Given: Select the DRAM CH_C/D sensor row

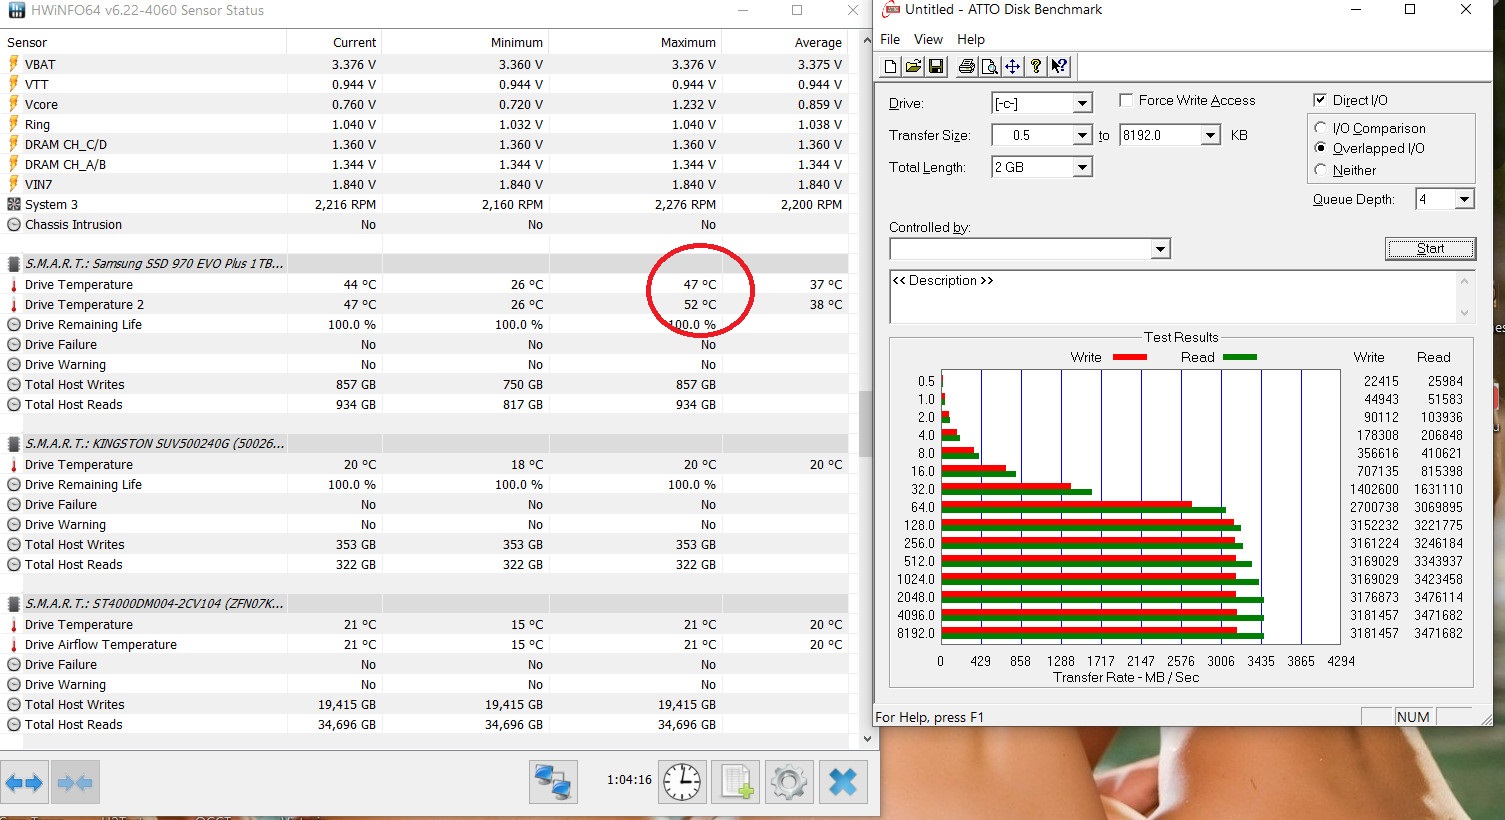Looking at the screenshot, I should tap(425, 144).
